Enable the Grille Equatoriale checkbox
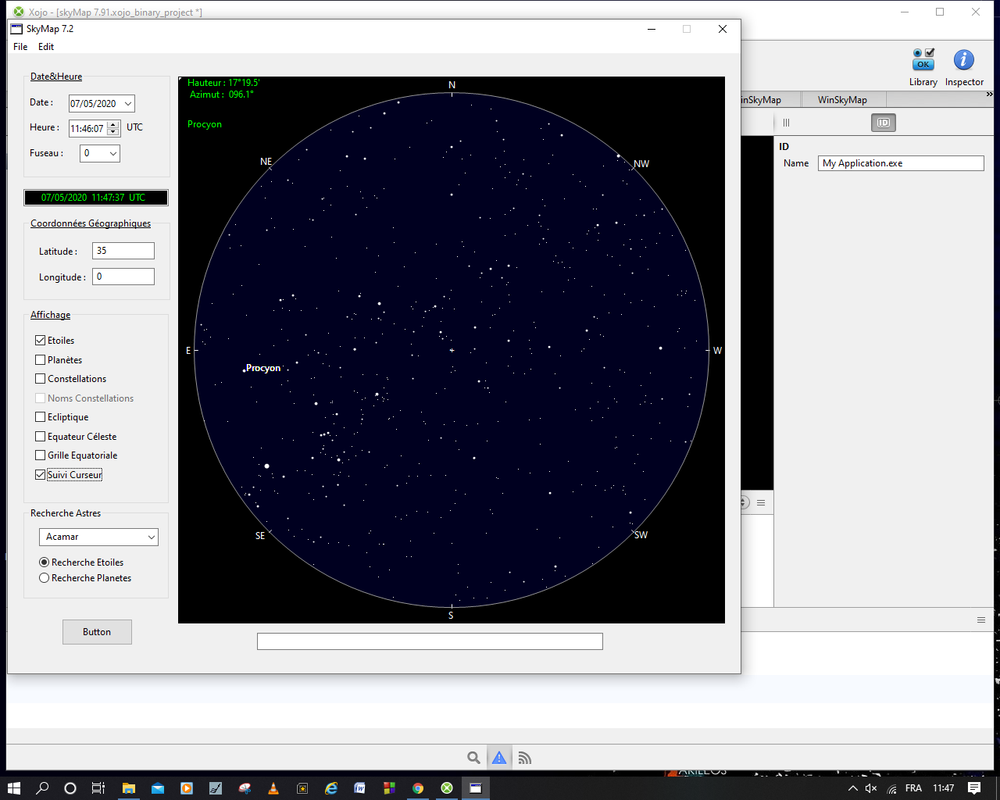1000x800 pixels. point(40,456)
